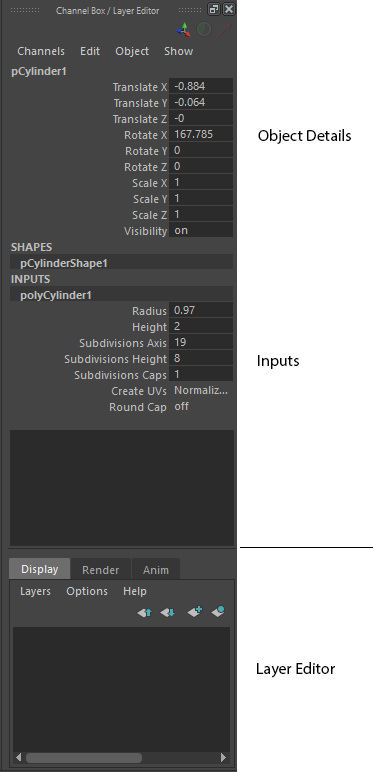Edit the Subdivisions Height value 8
The image size is (373, 772).
click(201, 358)
